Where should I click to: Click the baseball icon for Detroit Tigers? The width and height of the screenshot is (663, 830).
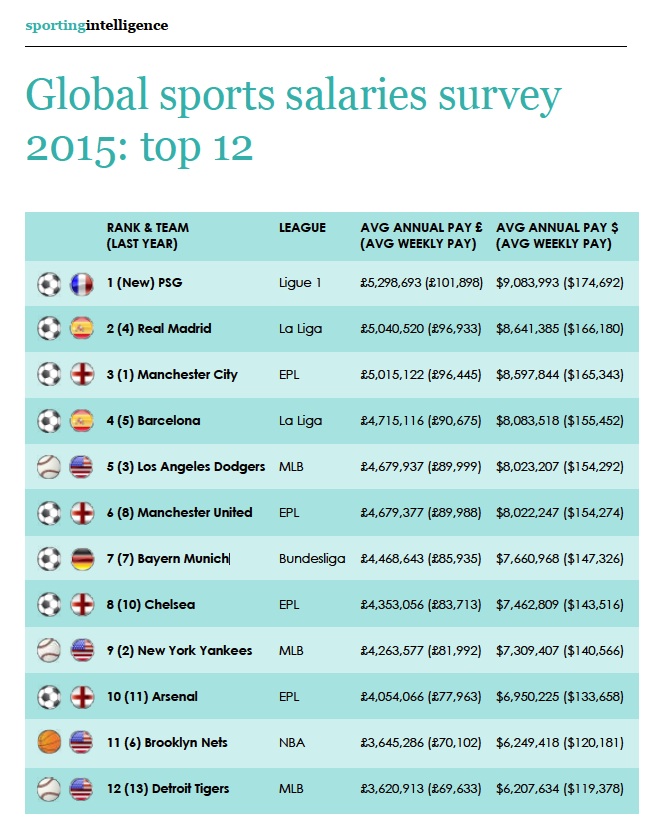[x=49, y=789]
